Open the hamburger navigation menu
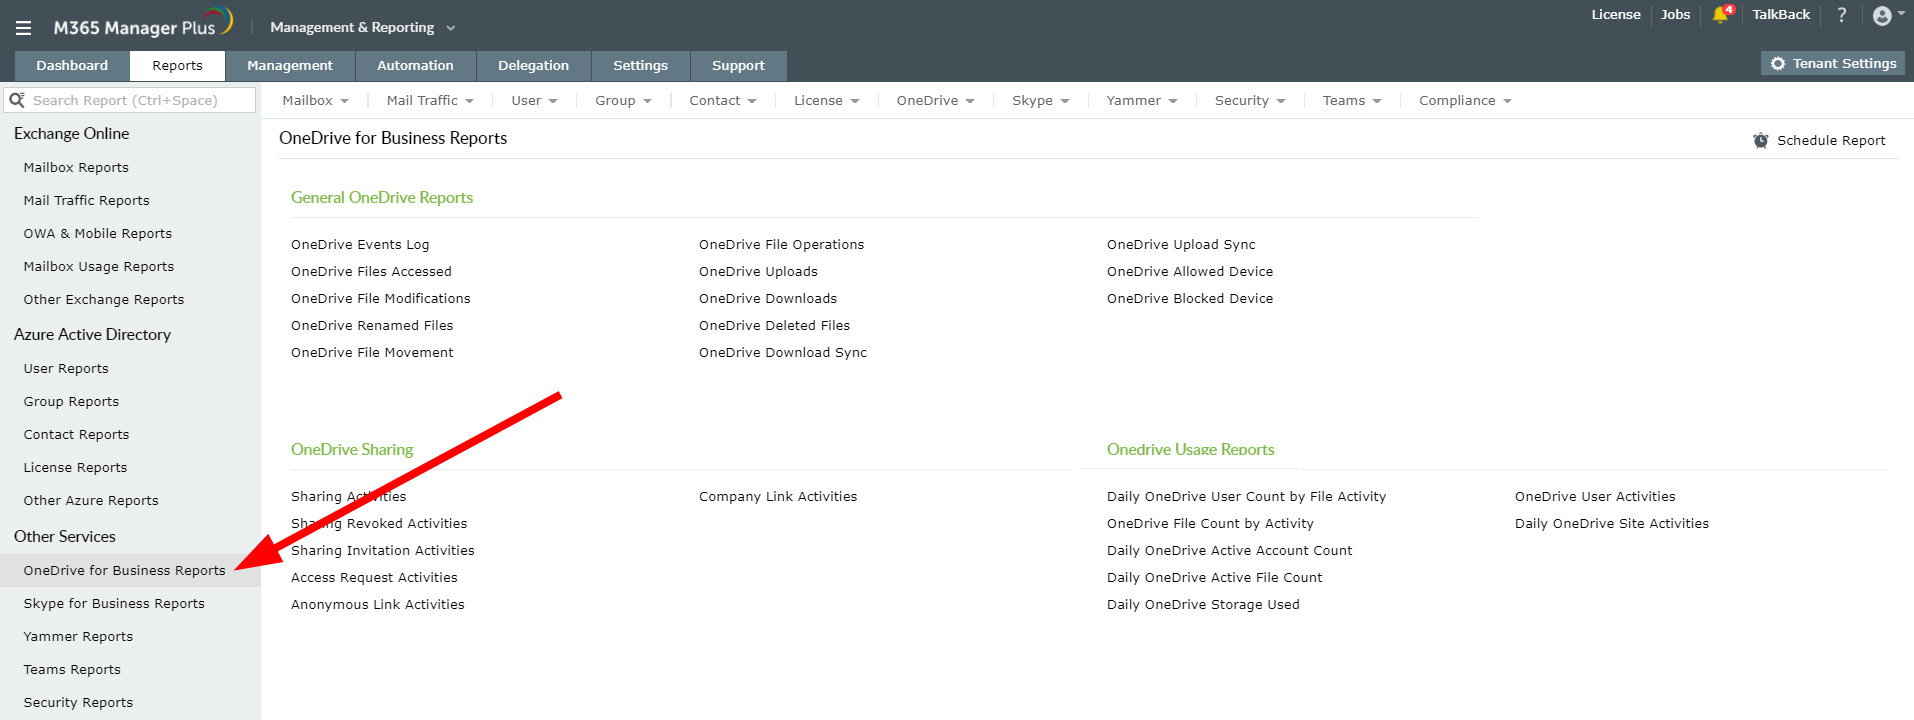1914x720 pixels. click(23, 28)
